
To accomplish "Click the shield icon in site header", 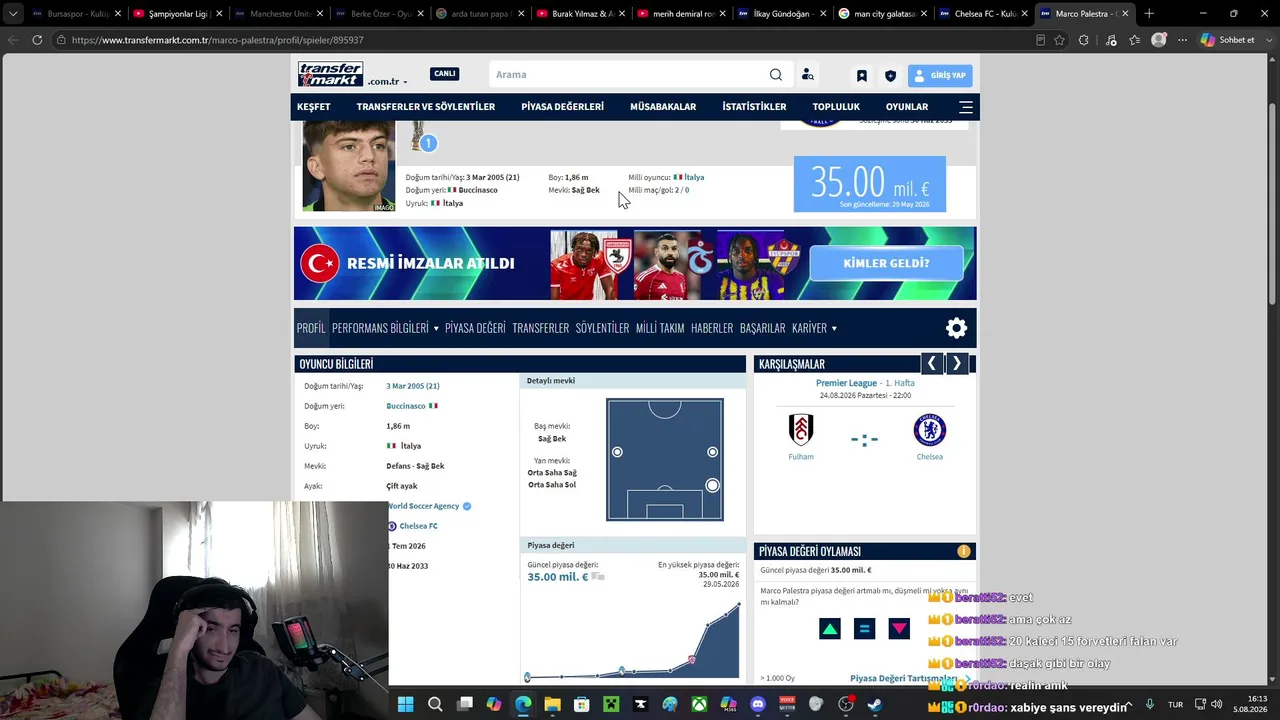I will [x=890, y=76].
